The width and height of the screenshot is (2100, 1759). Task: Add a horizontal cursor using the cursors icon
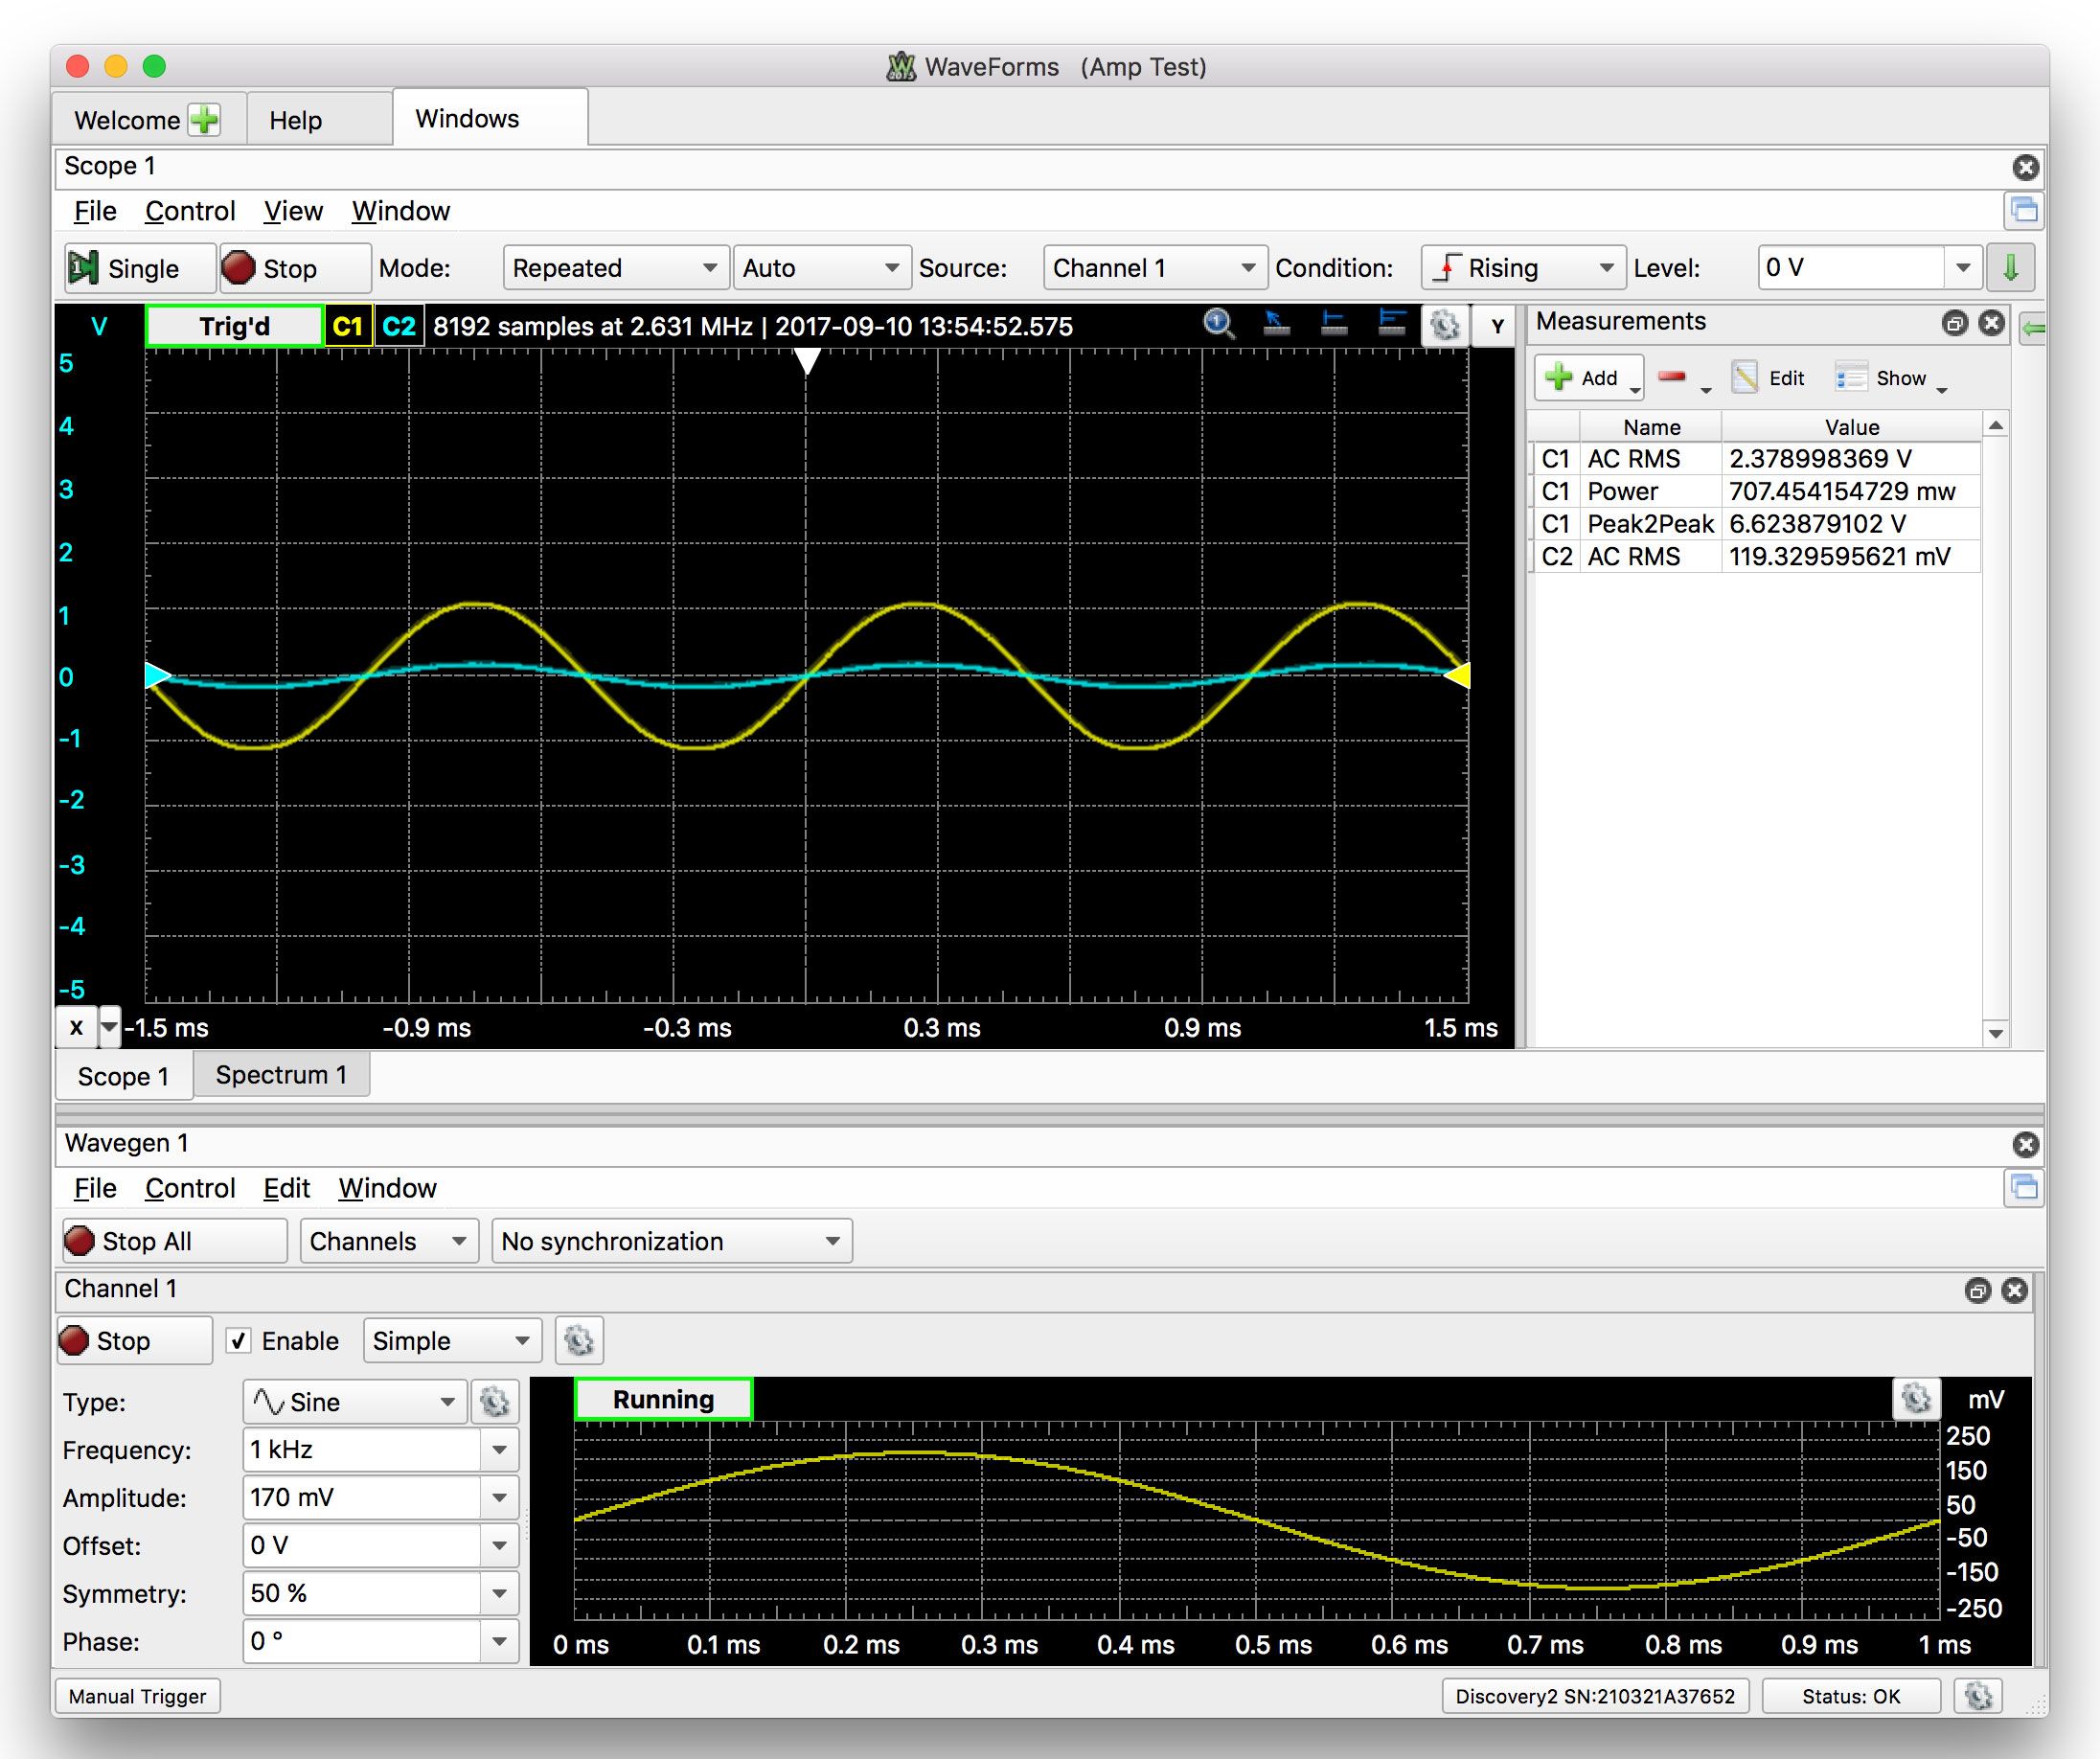click(1332, 325)
